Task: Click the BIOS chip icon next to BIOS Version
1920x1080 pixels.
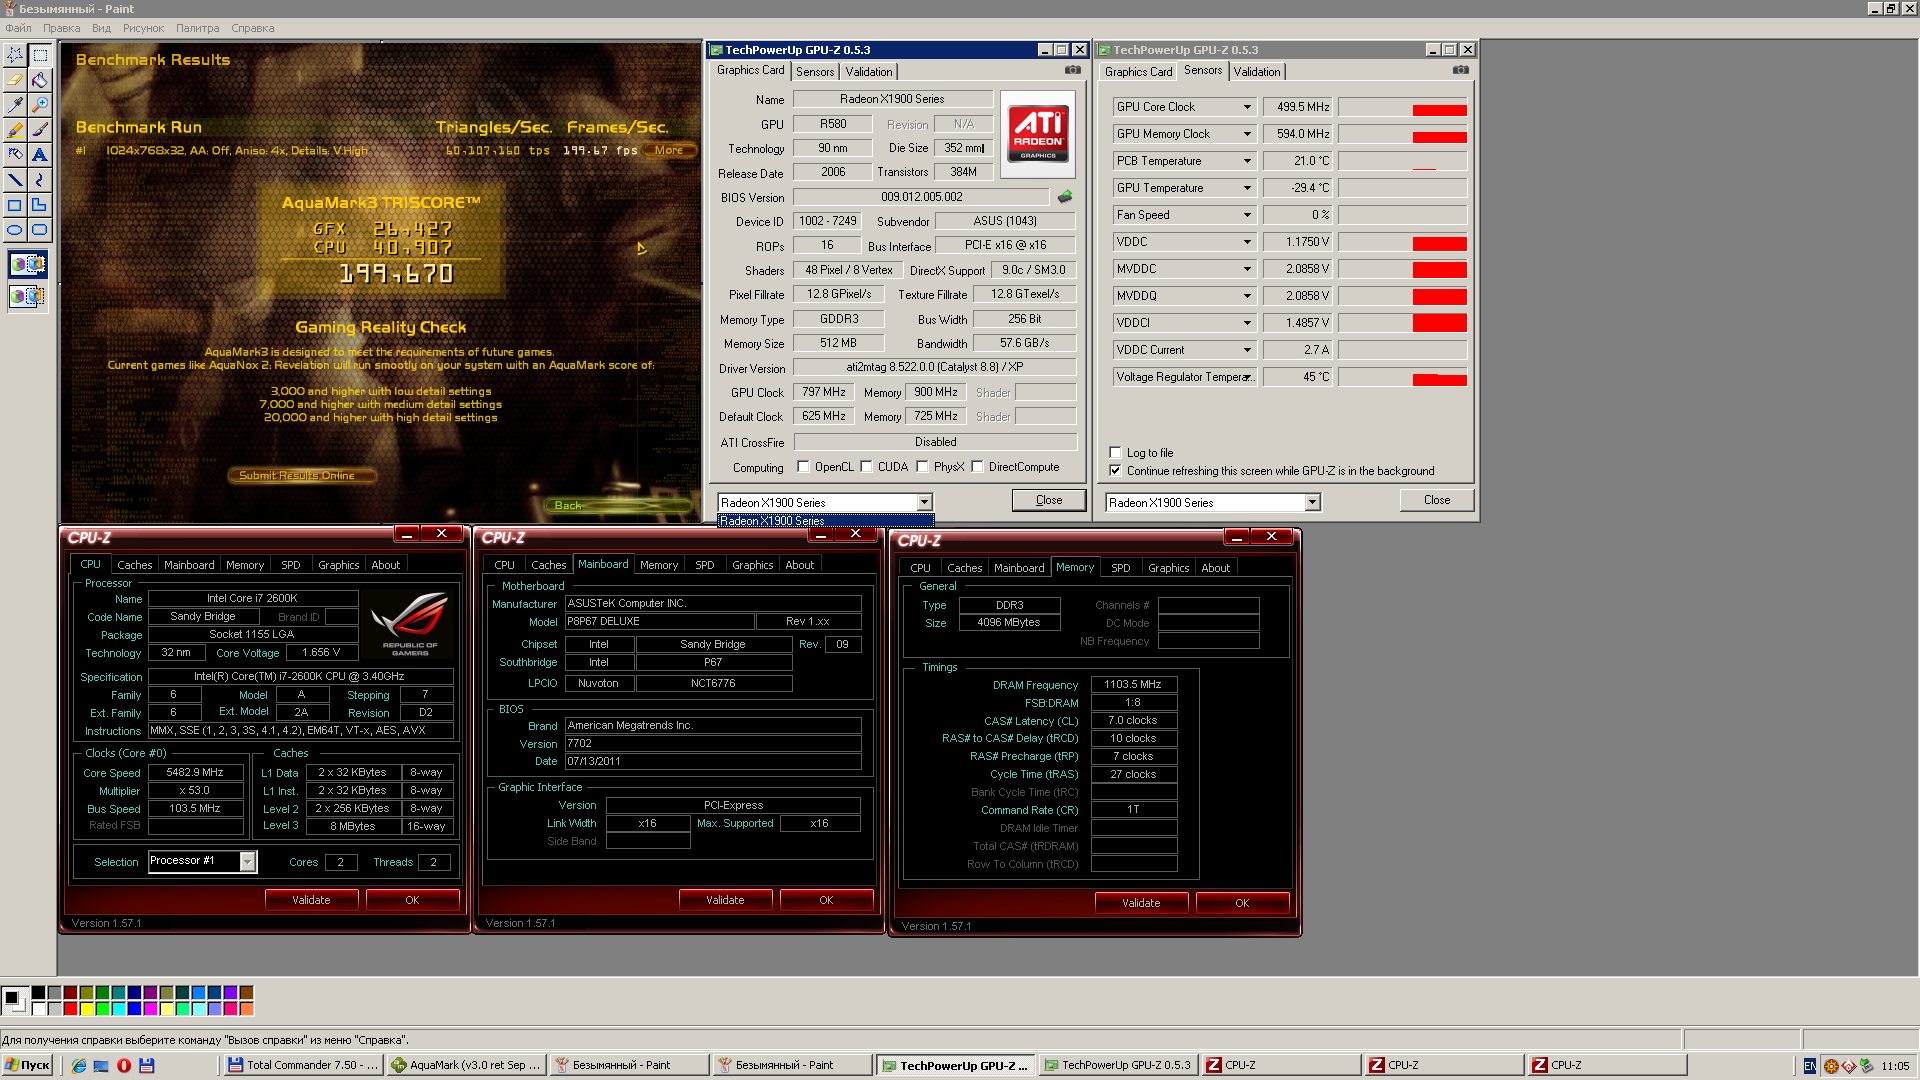Action: point(1065,197)
